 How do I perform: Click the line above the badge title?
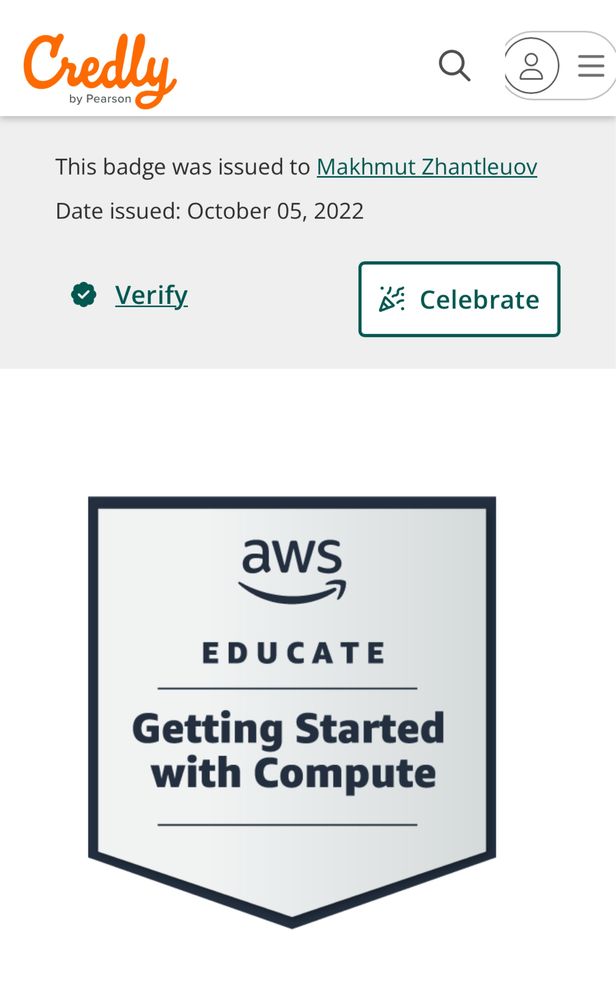287,688
